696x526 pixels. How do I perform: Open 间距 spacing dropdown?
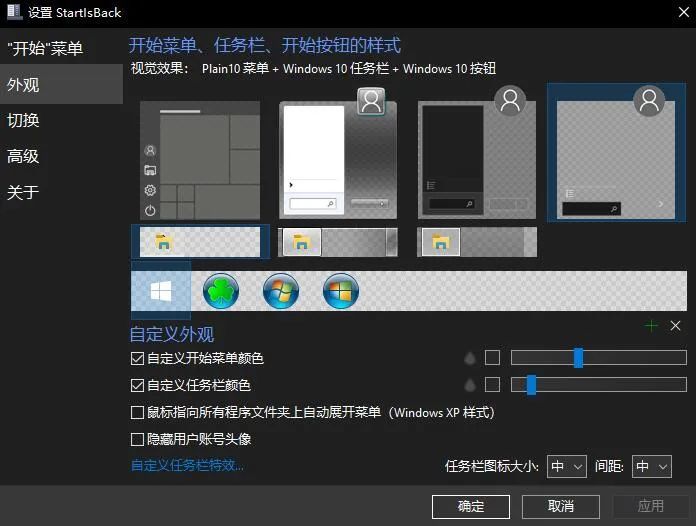(652, 467)
